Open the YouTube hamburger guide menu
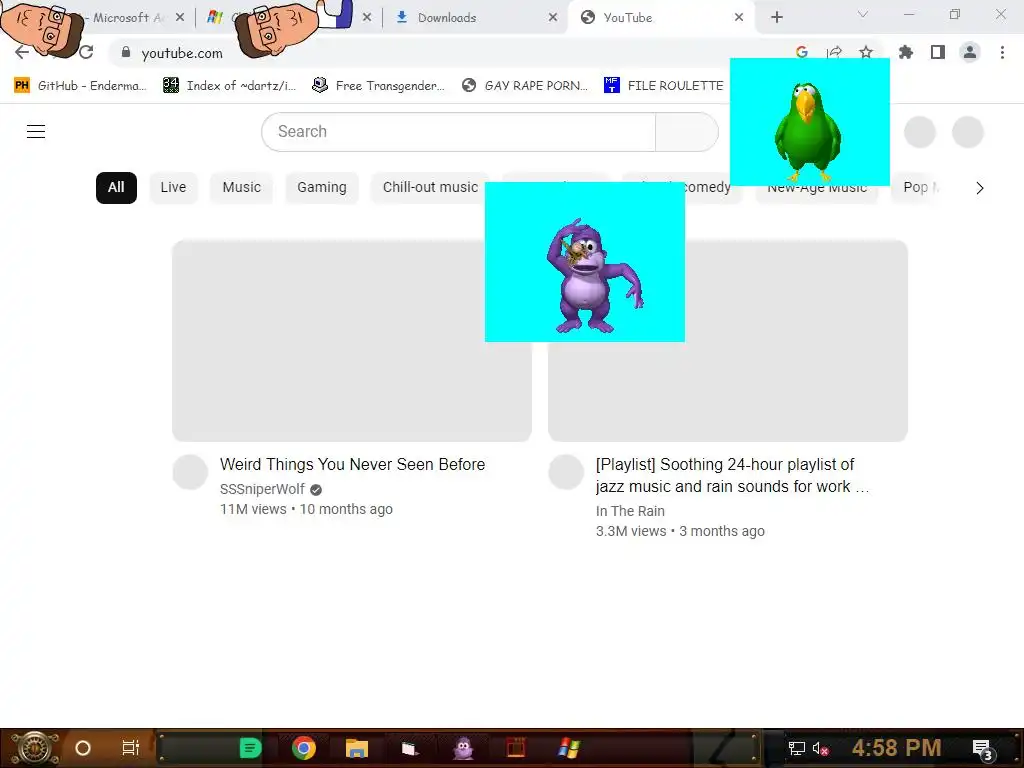 tap(36, 131)
